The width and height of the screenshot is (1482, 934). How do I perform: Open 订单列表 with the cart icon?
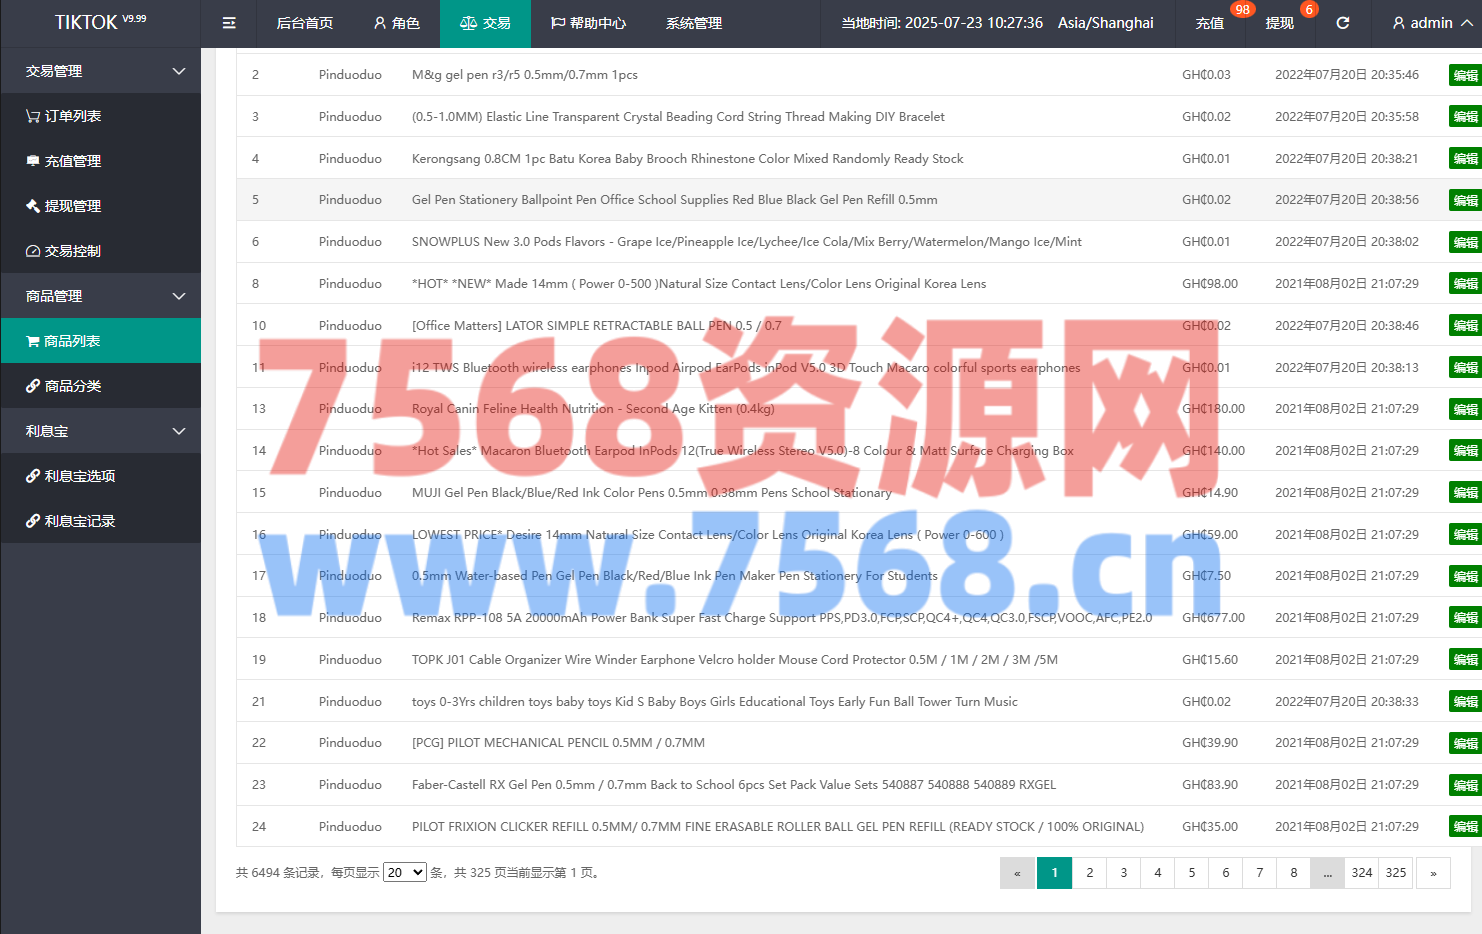63,116
